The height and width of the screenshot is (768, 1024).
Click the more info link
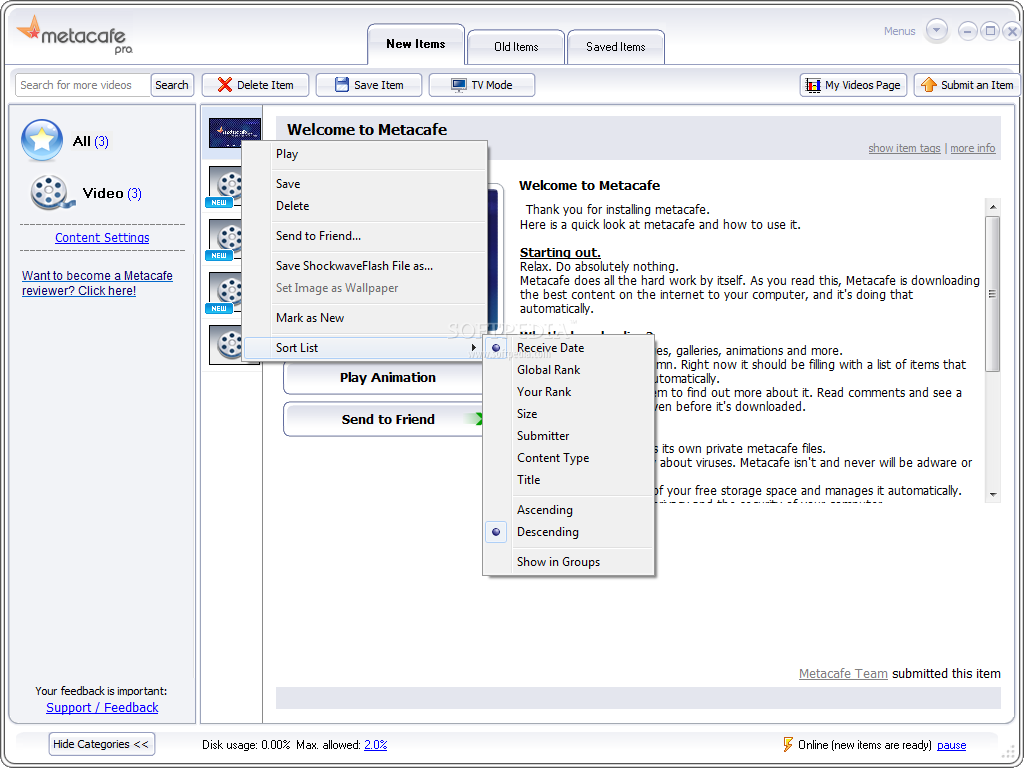tap(972, 148)
